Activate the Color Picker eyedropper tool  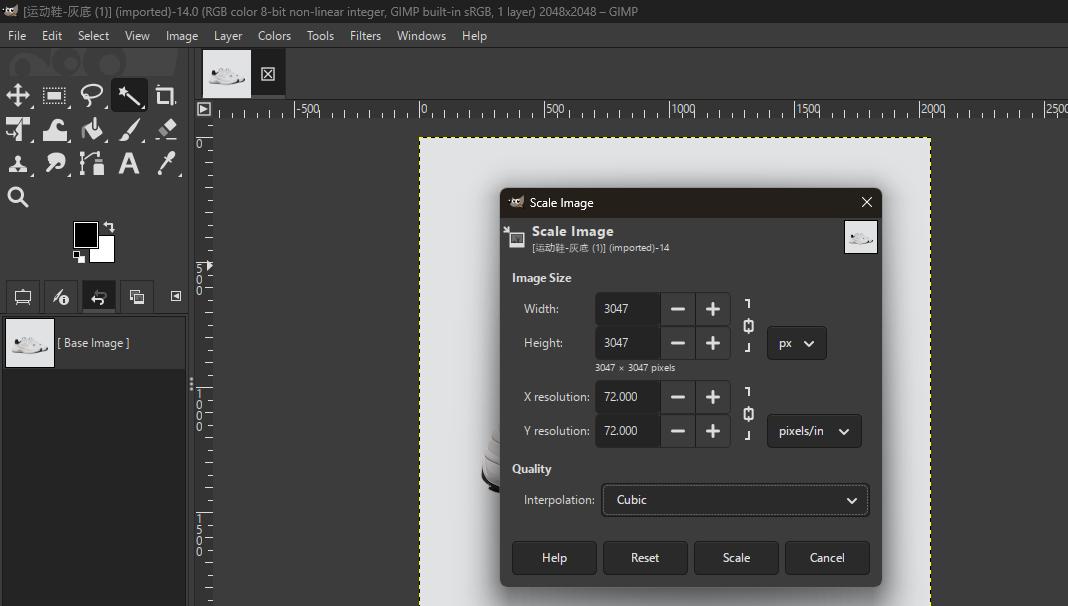coord(166,163)
